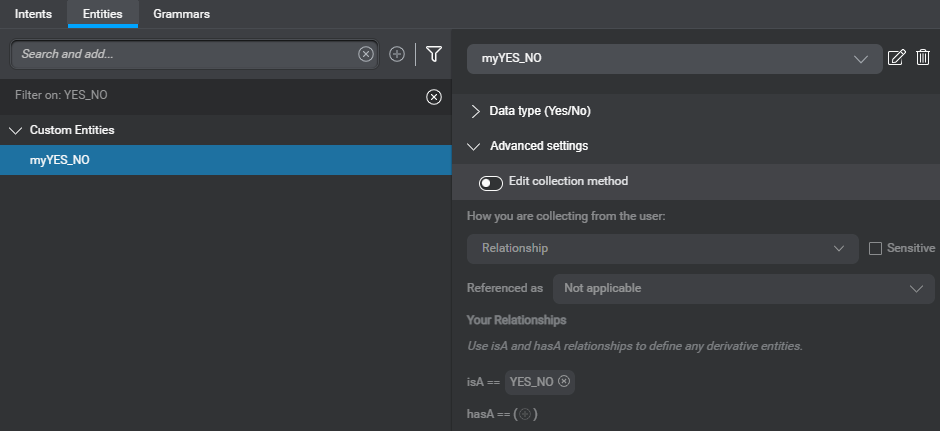This screenshot has width=940, height=431.
Task: Clear the search field text
Action: pyautogui.click(x=366, y=54)
